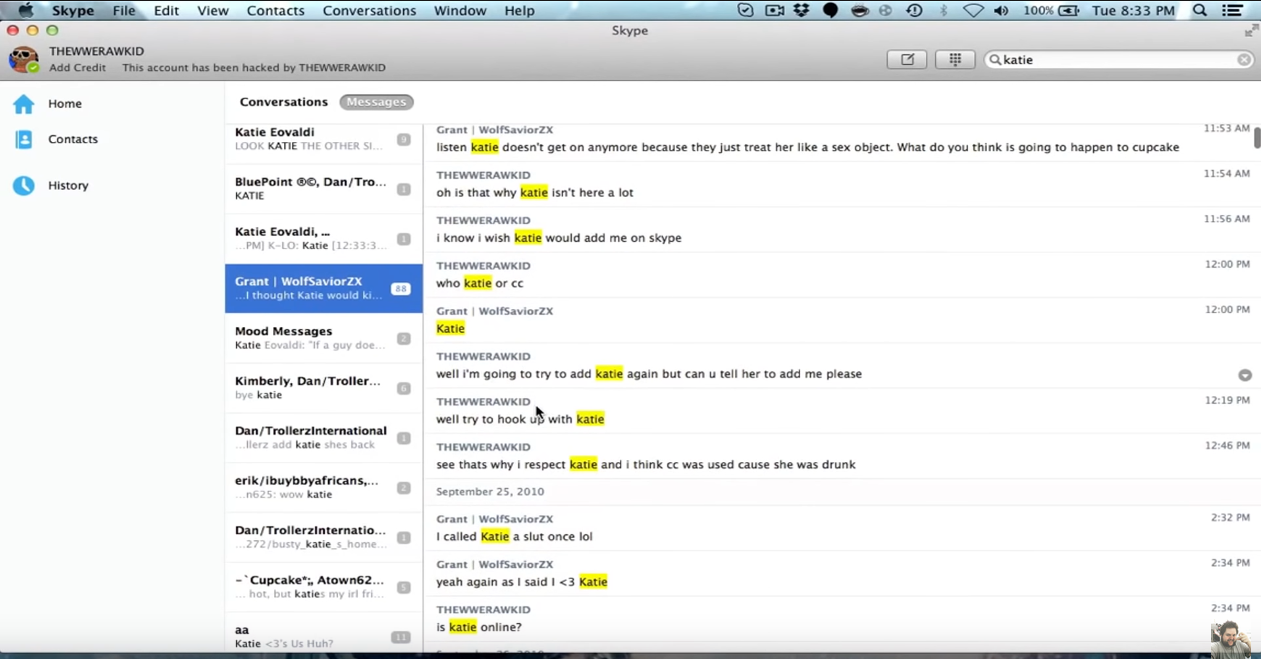Image resolution: width=1261 pixels, height=659 pixels.
Task: Click the katie search input field
Action: point(1118,60)
